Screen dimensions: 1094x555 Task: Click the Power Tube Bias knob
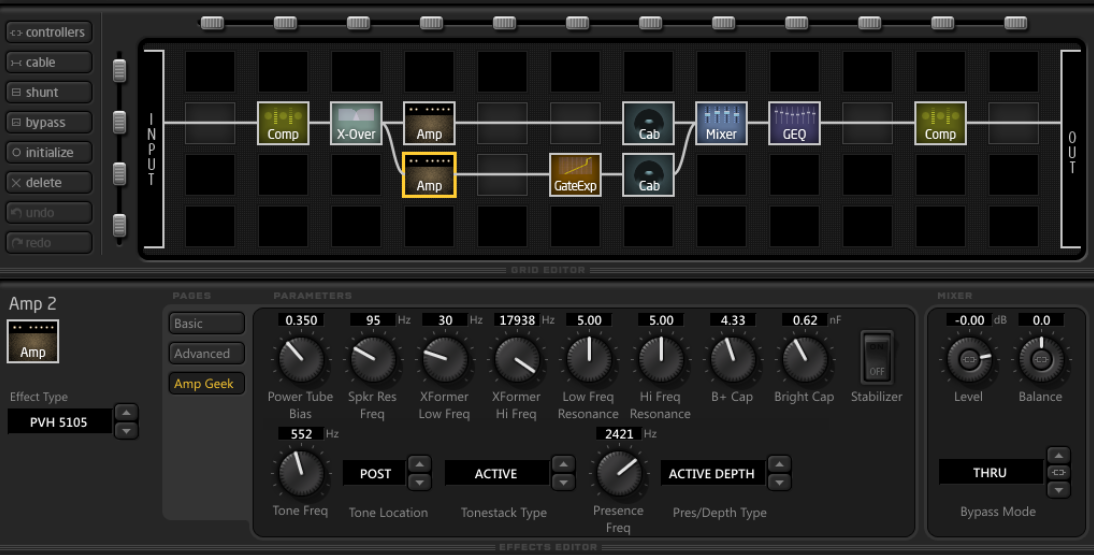(301, 360)
